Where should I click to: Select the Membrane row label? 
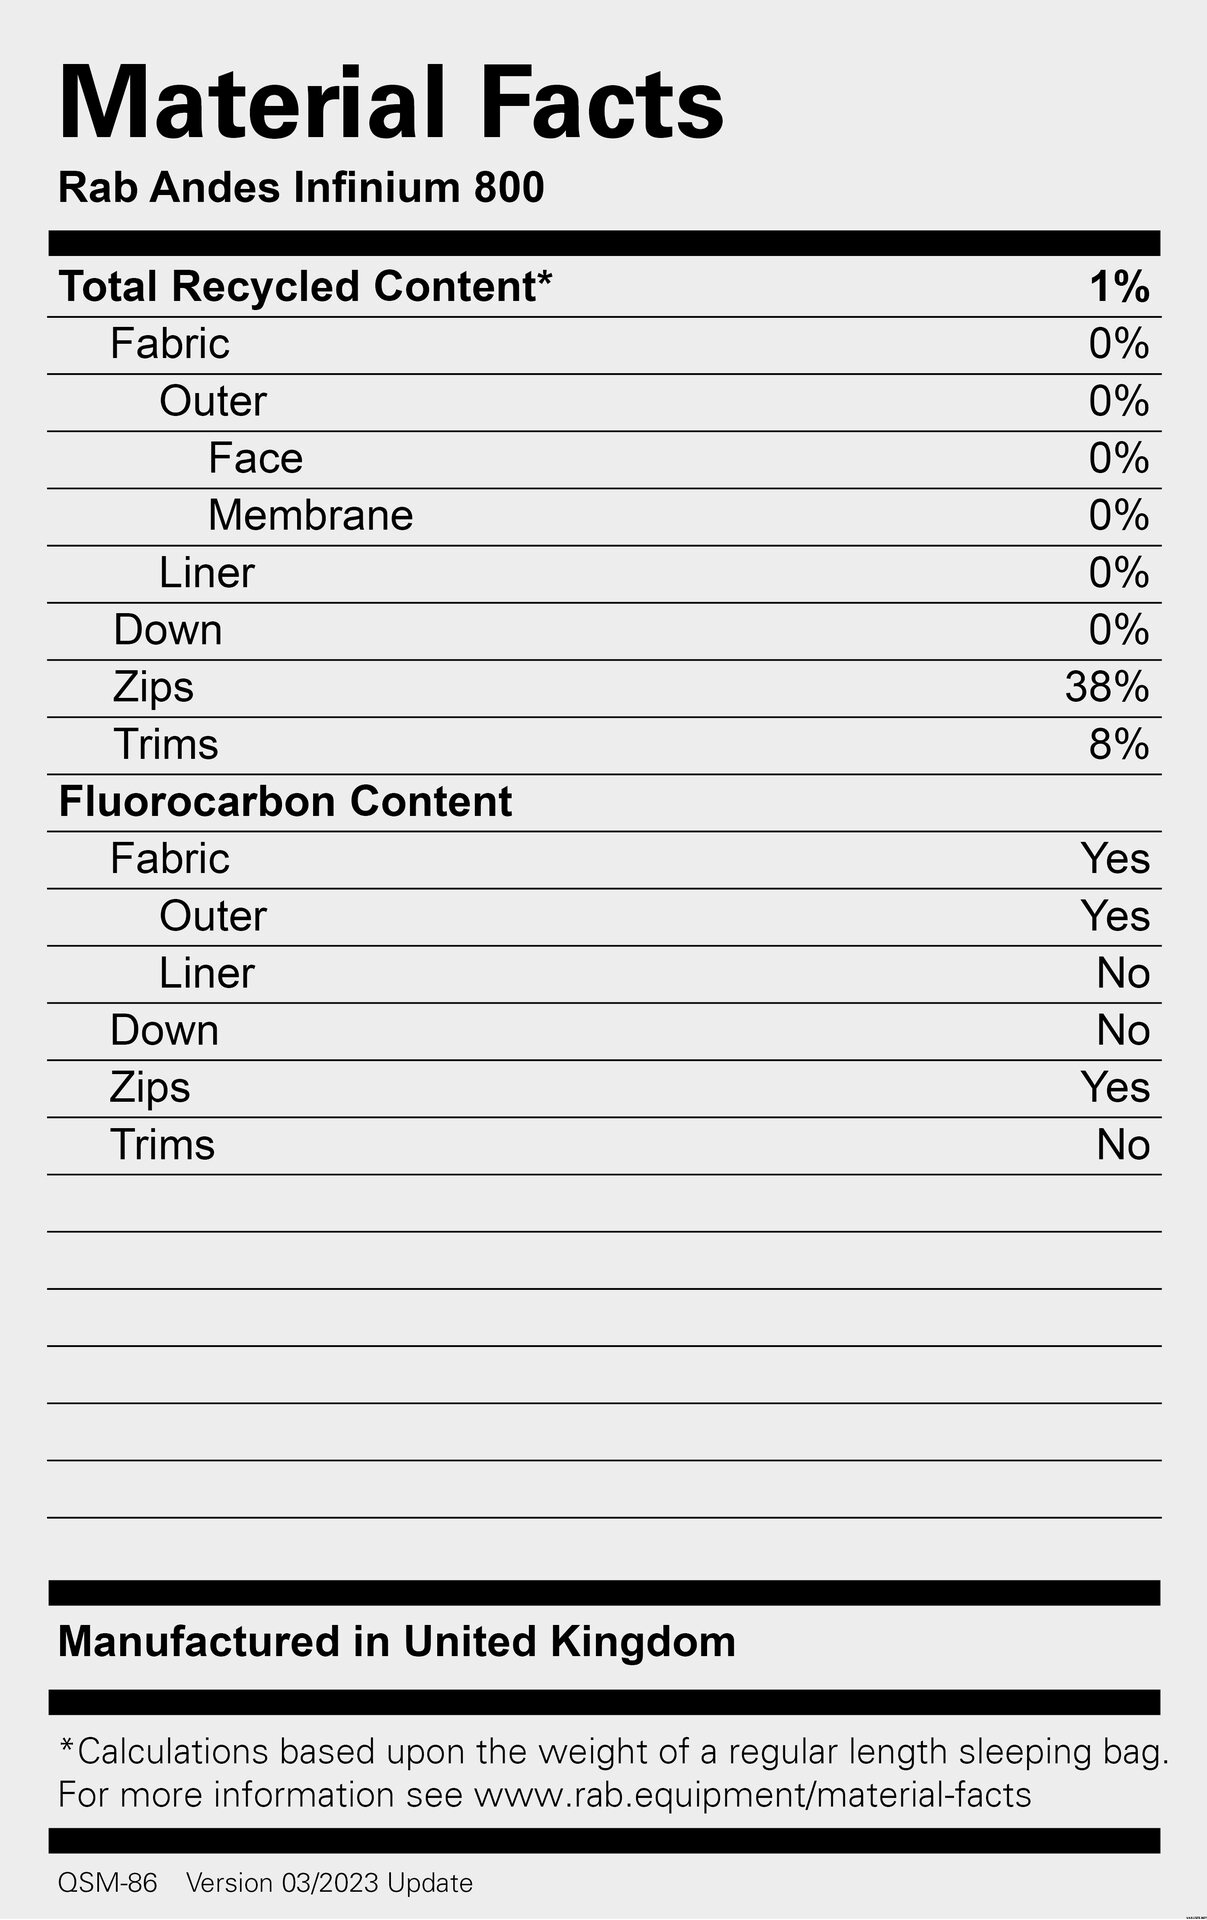pos(310,516)
